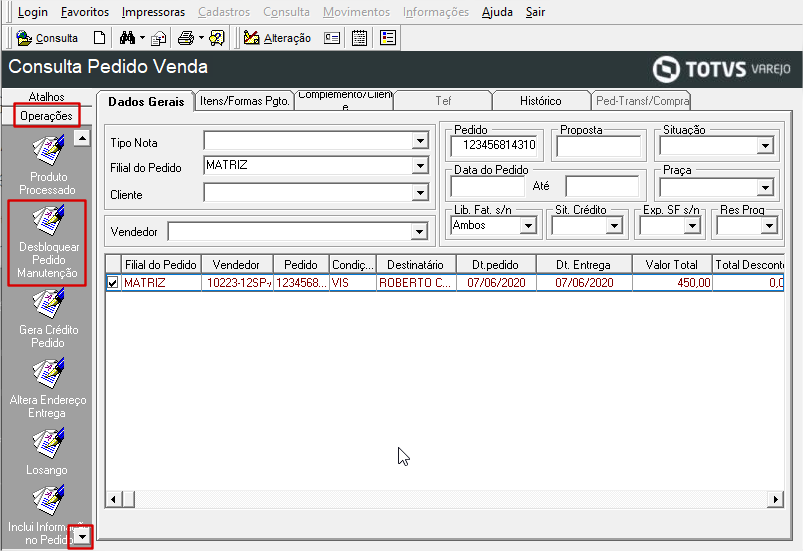The height and width of the screenshot is (551, 803).
Task: Click the Data do Pedido start field
Action: point(488,187)
